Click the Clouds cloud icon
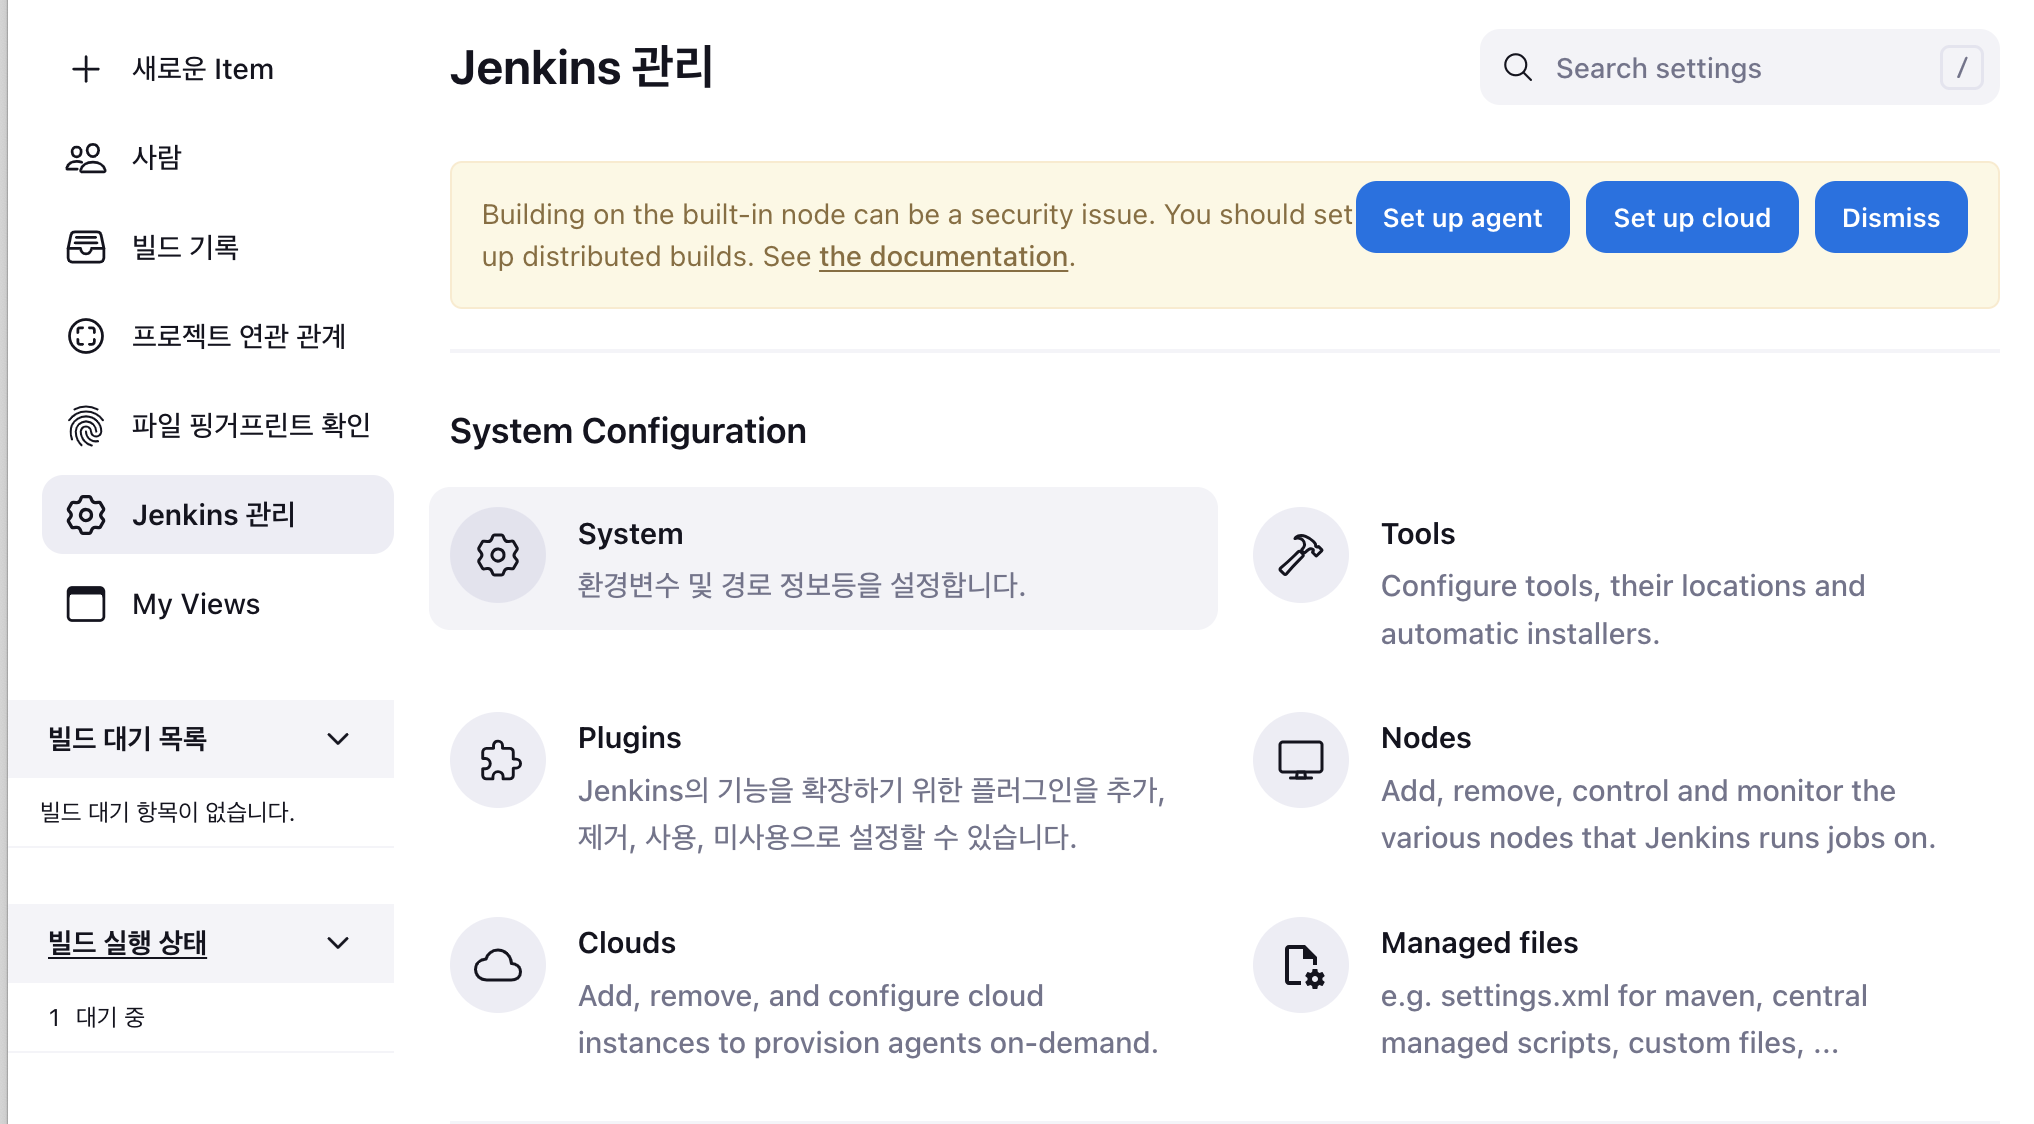The width and height of the screenshot is (2034, 1124). click(x=498, y=966)
